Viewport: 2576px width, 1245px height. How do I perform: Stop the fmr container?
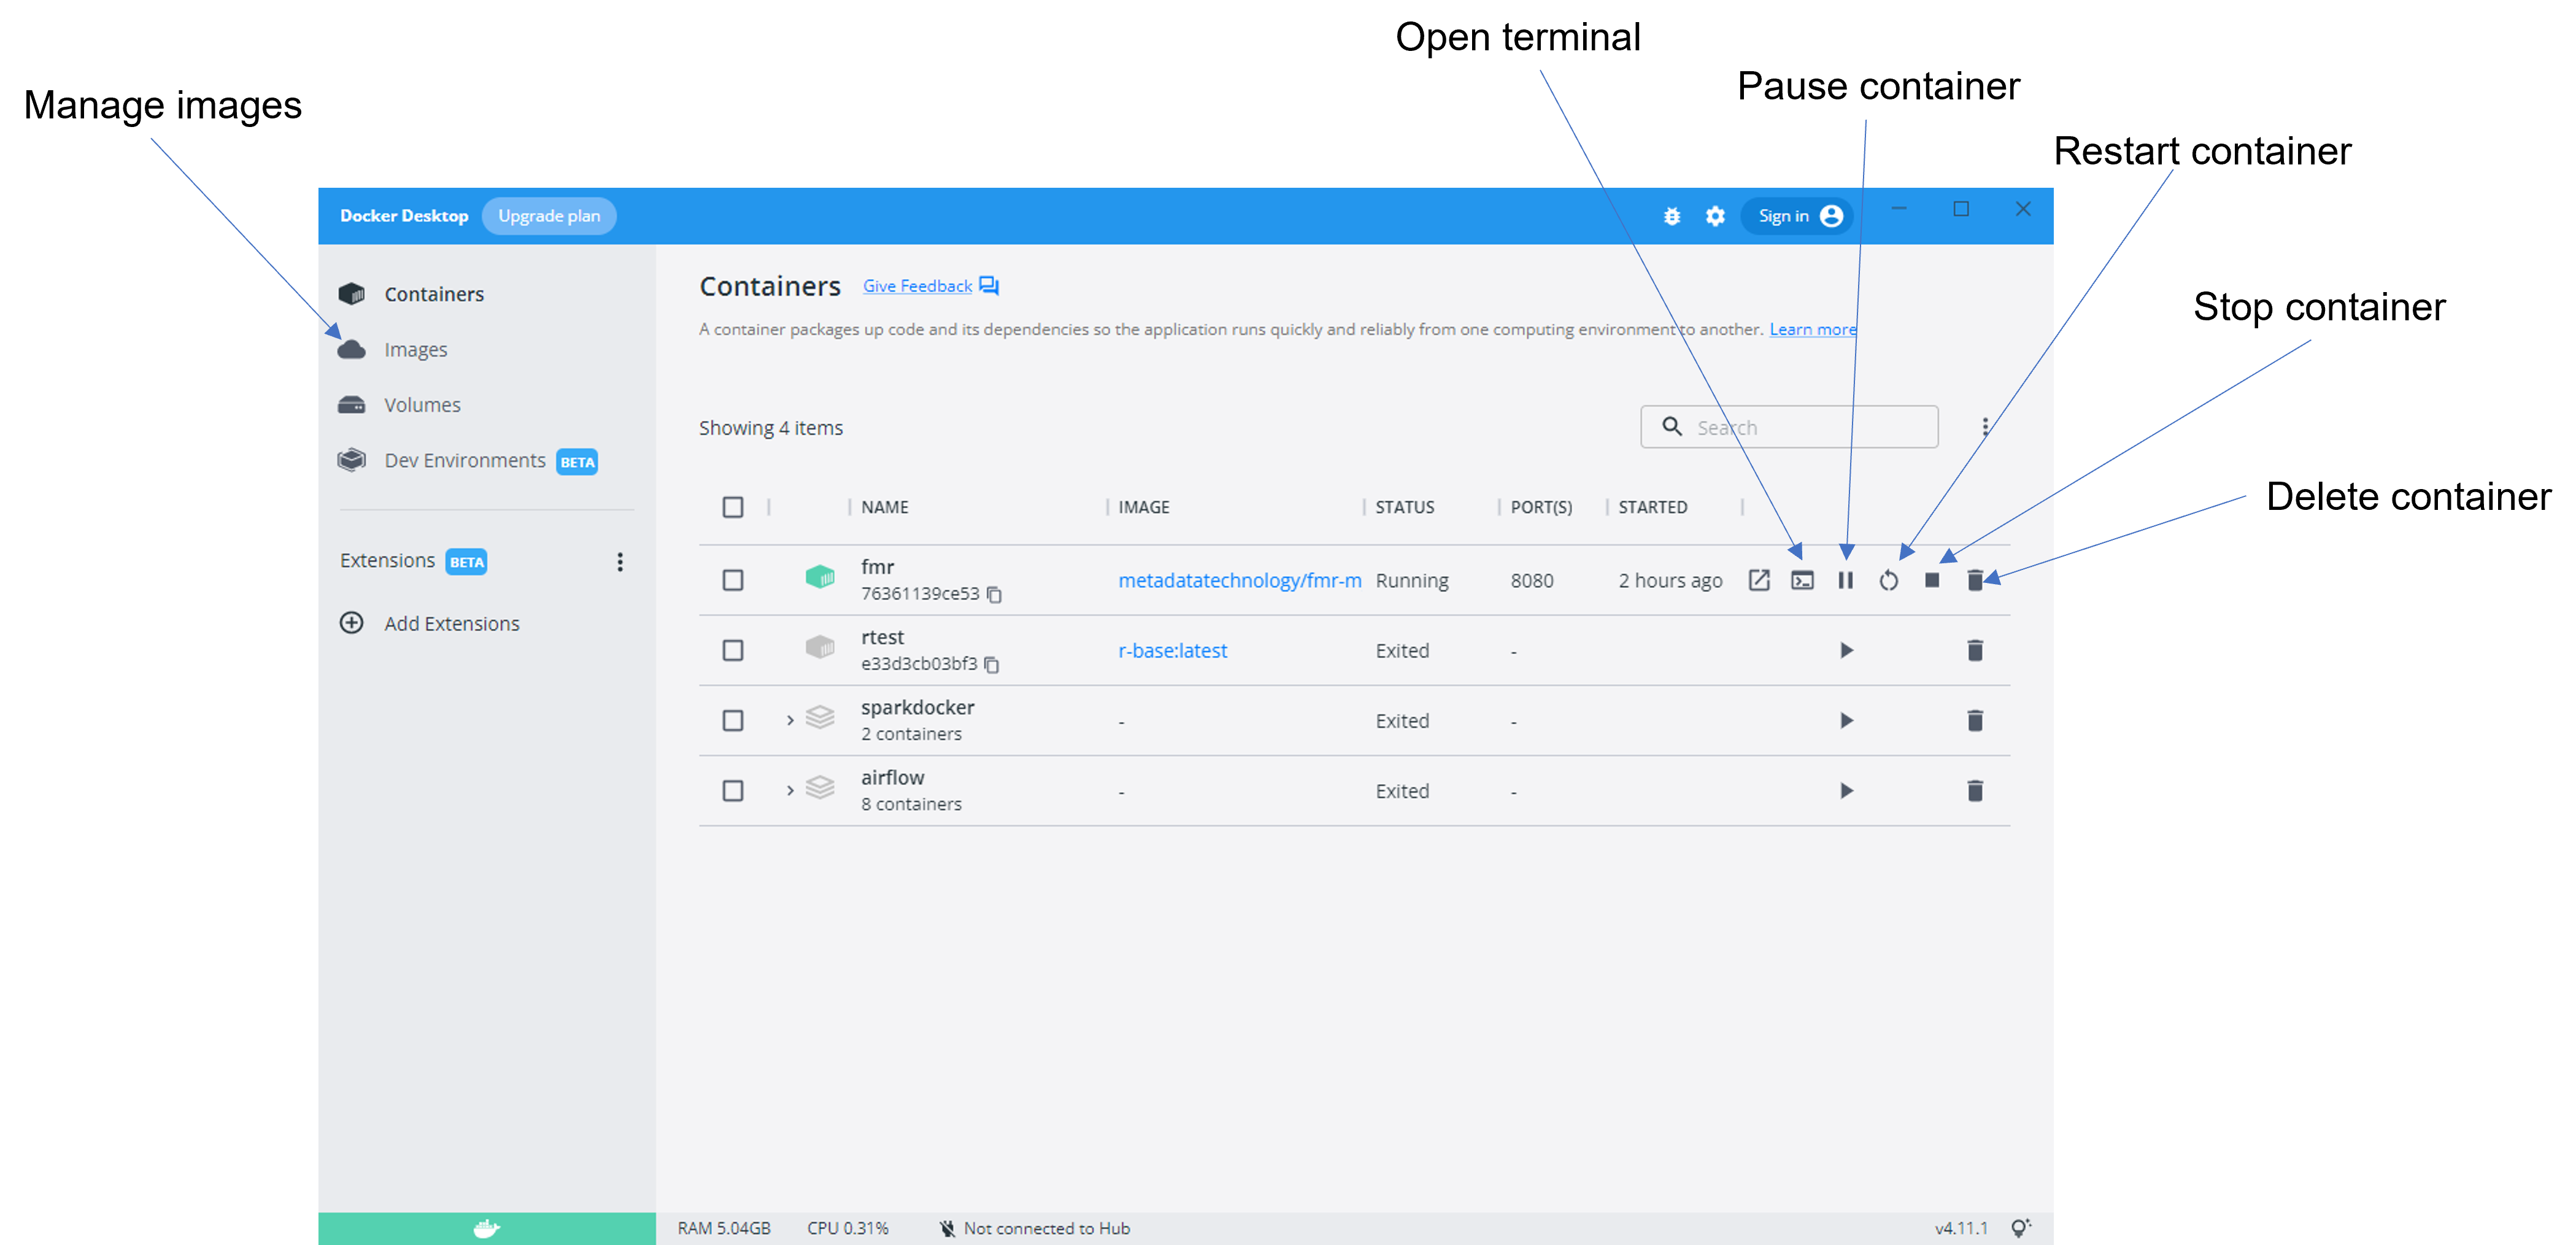click(x=1931, y=580)
